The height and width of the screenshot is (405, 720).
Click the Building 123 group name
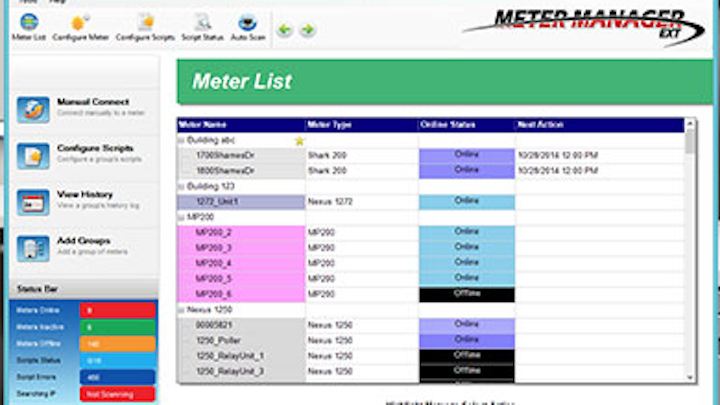pyautogui.click(x=211, y=186)
